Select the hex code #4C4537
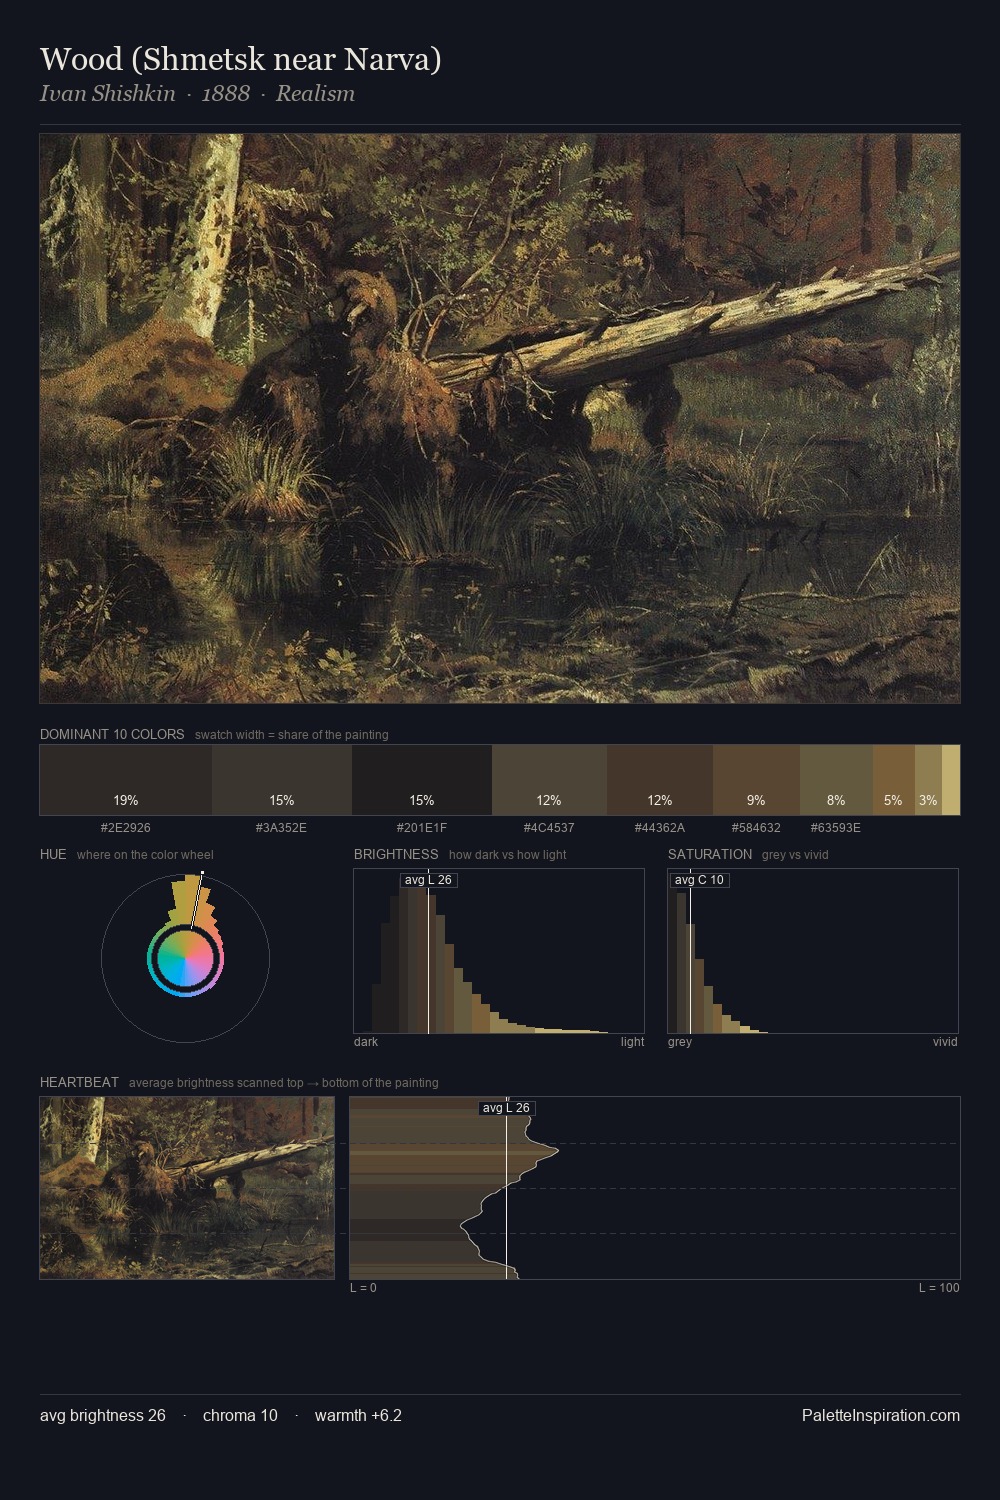1000x1500 pixels. 549,828
